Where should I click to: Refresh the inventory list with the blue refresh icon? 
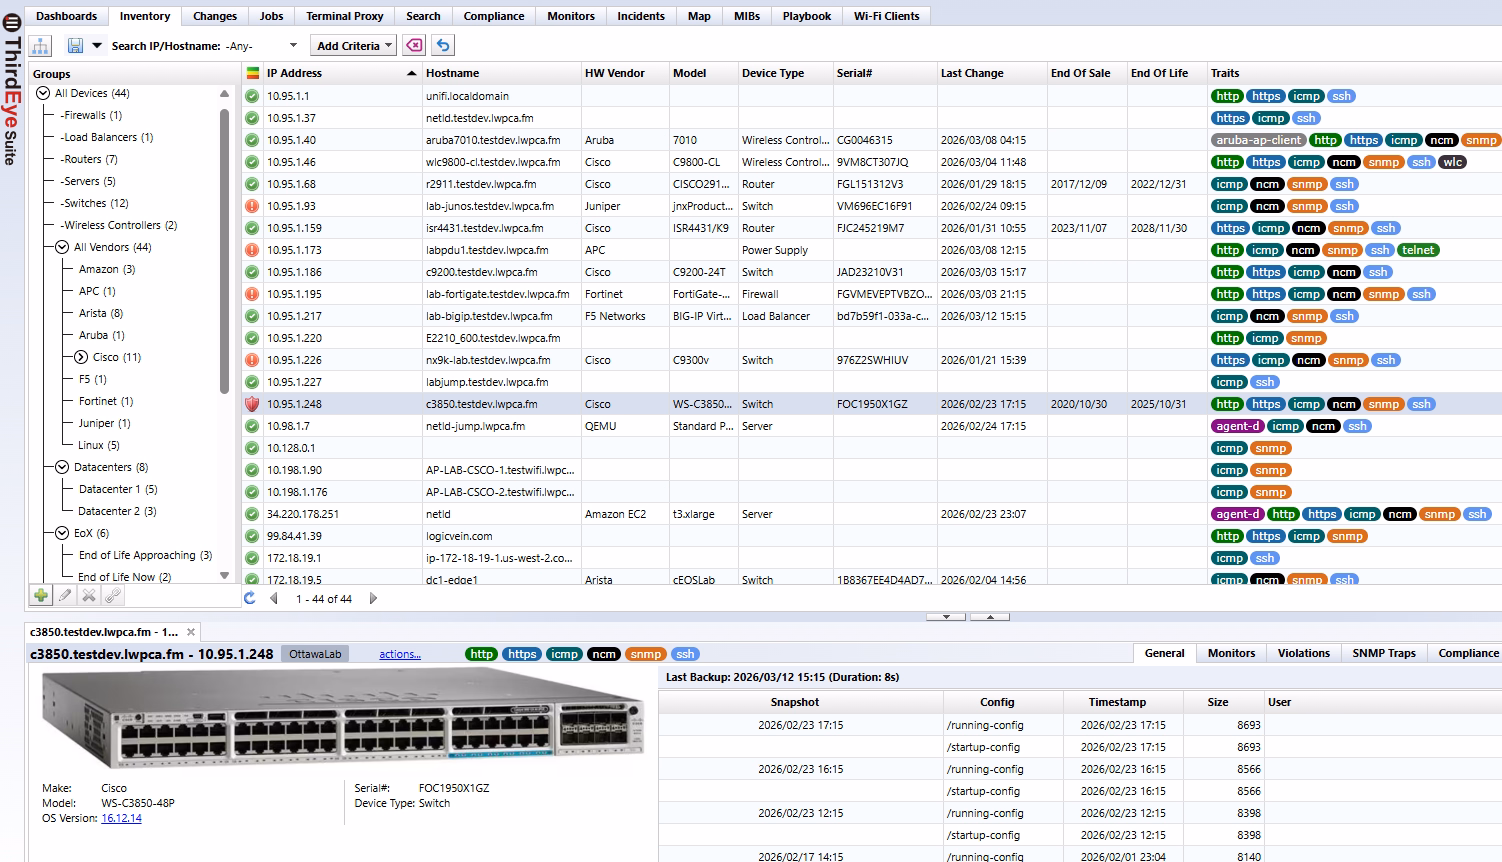point(248,598)
